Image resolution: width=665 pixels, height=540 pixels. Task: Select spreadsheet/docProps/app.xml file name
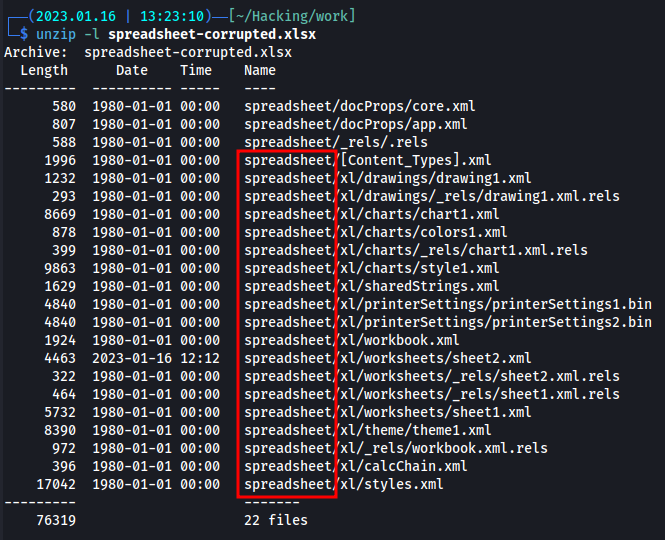355,124
